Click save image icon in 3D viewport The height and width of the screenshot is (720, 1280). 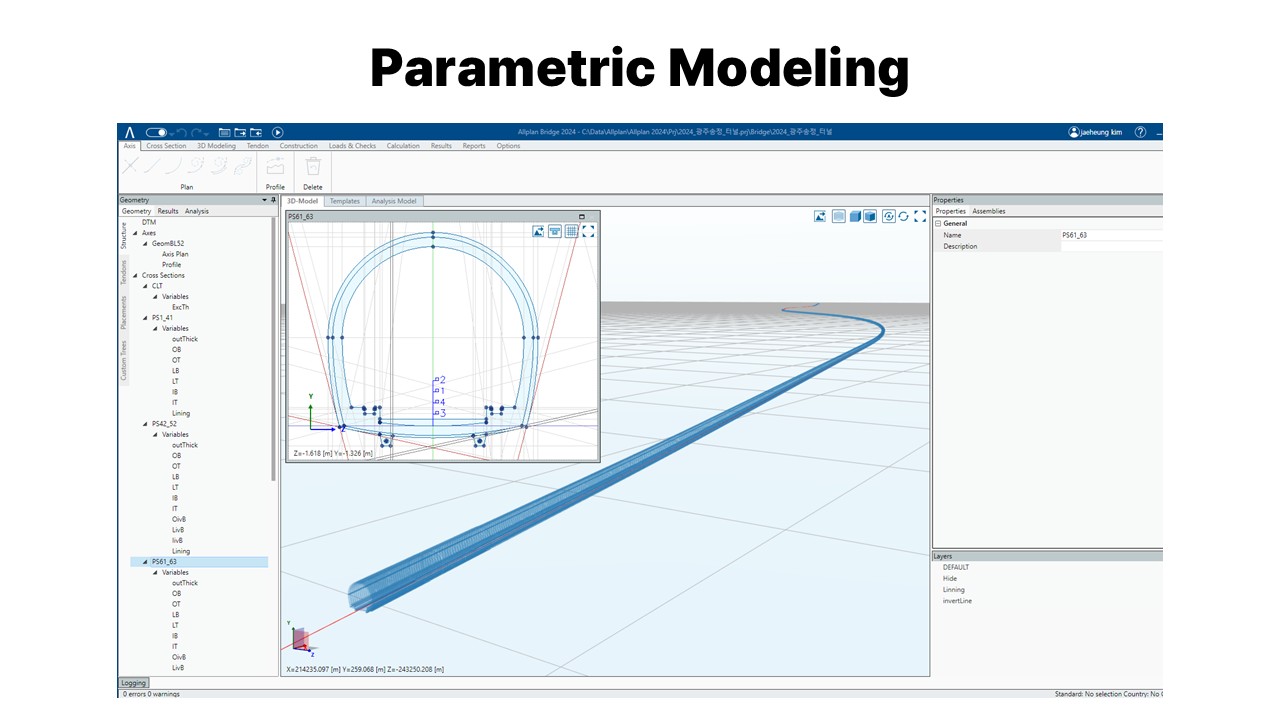click(x=820, y=216)
